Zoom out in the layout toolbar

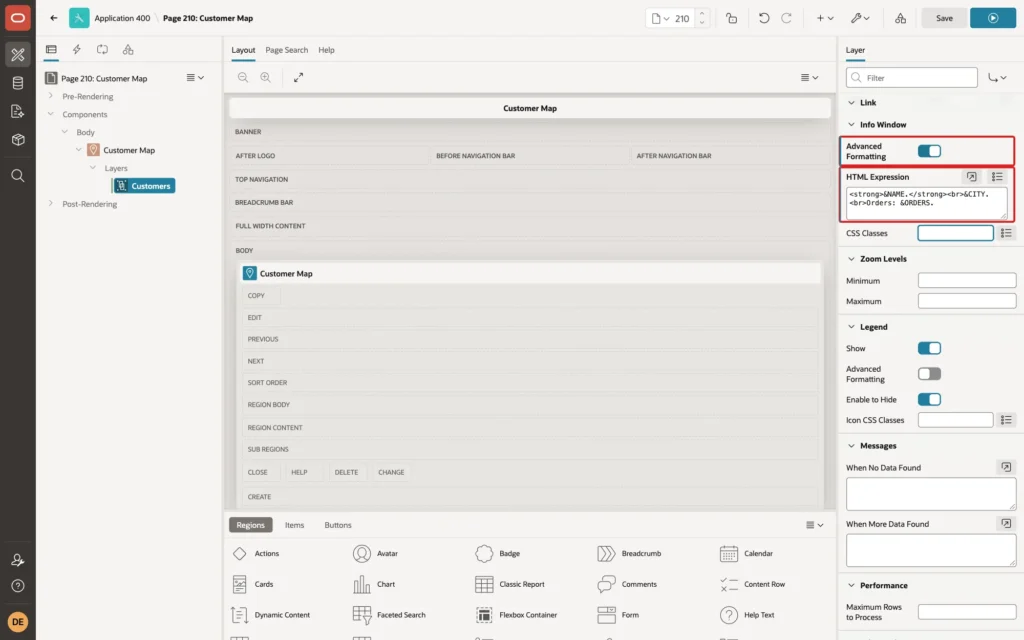point(243,77)
